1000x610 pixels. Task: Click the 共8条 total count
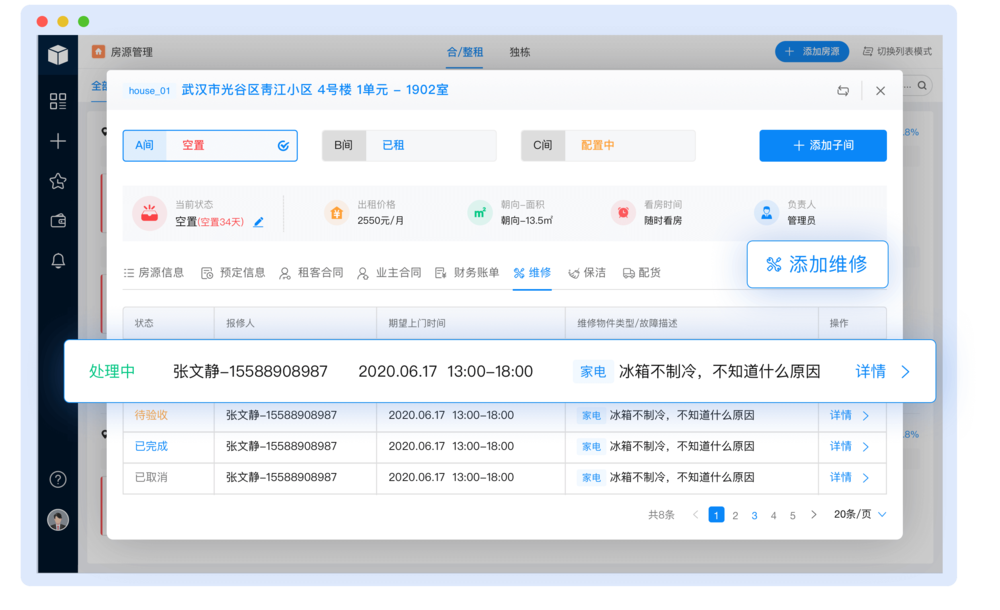click(661, 515)
